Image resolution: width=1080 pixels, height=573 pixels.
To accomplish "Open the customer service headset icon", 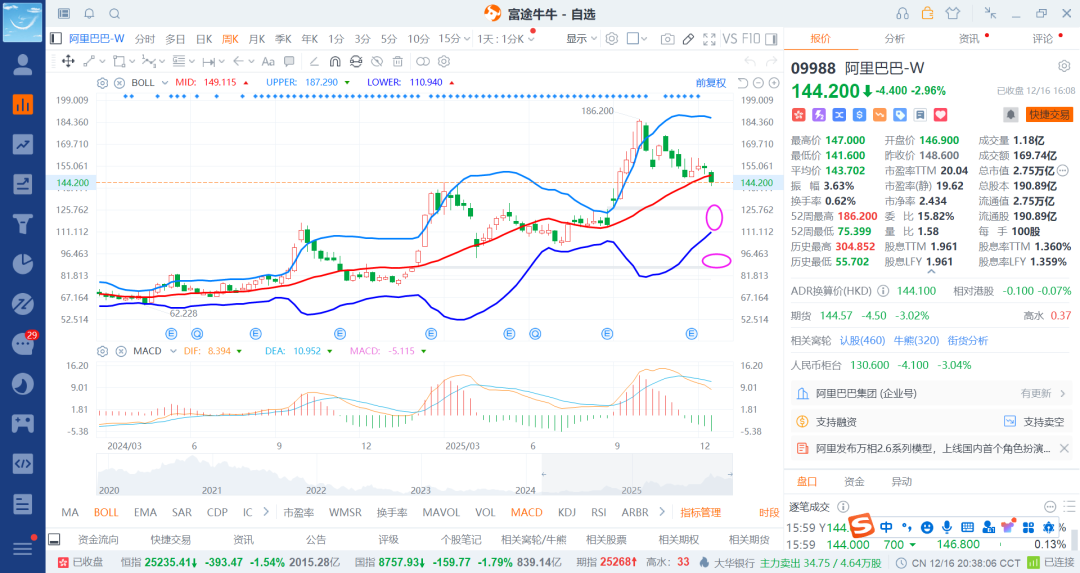I will coord(902,14).
